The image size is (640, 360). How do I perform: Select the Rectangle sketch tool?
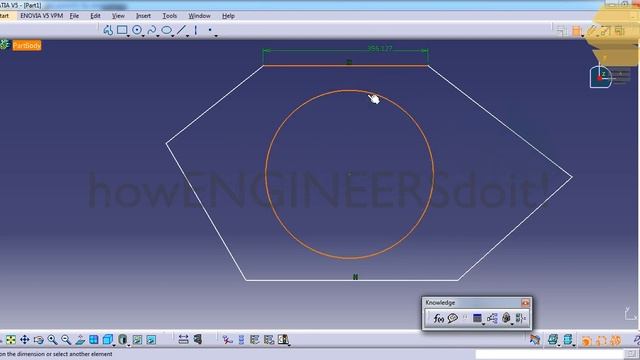click(x=122, y=30)
